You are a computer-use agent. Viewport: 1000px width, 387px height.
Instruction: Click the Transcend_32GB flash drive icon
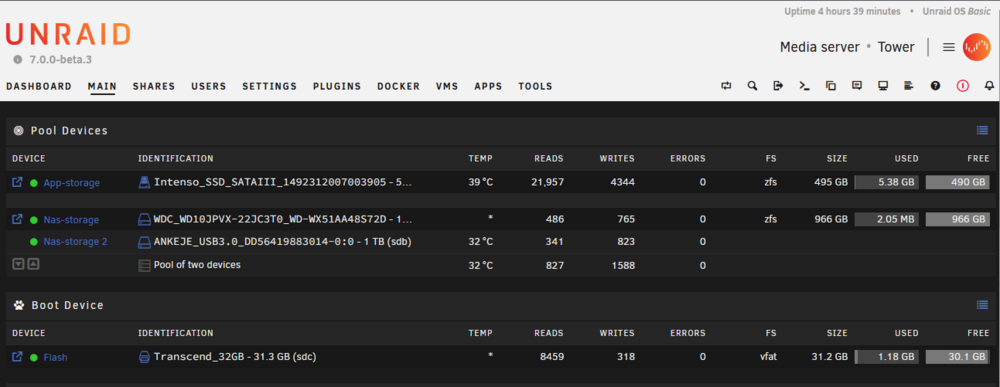(144, 357)
